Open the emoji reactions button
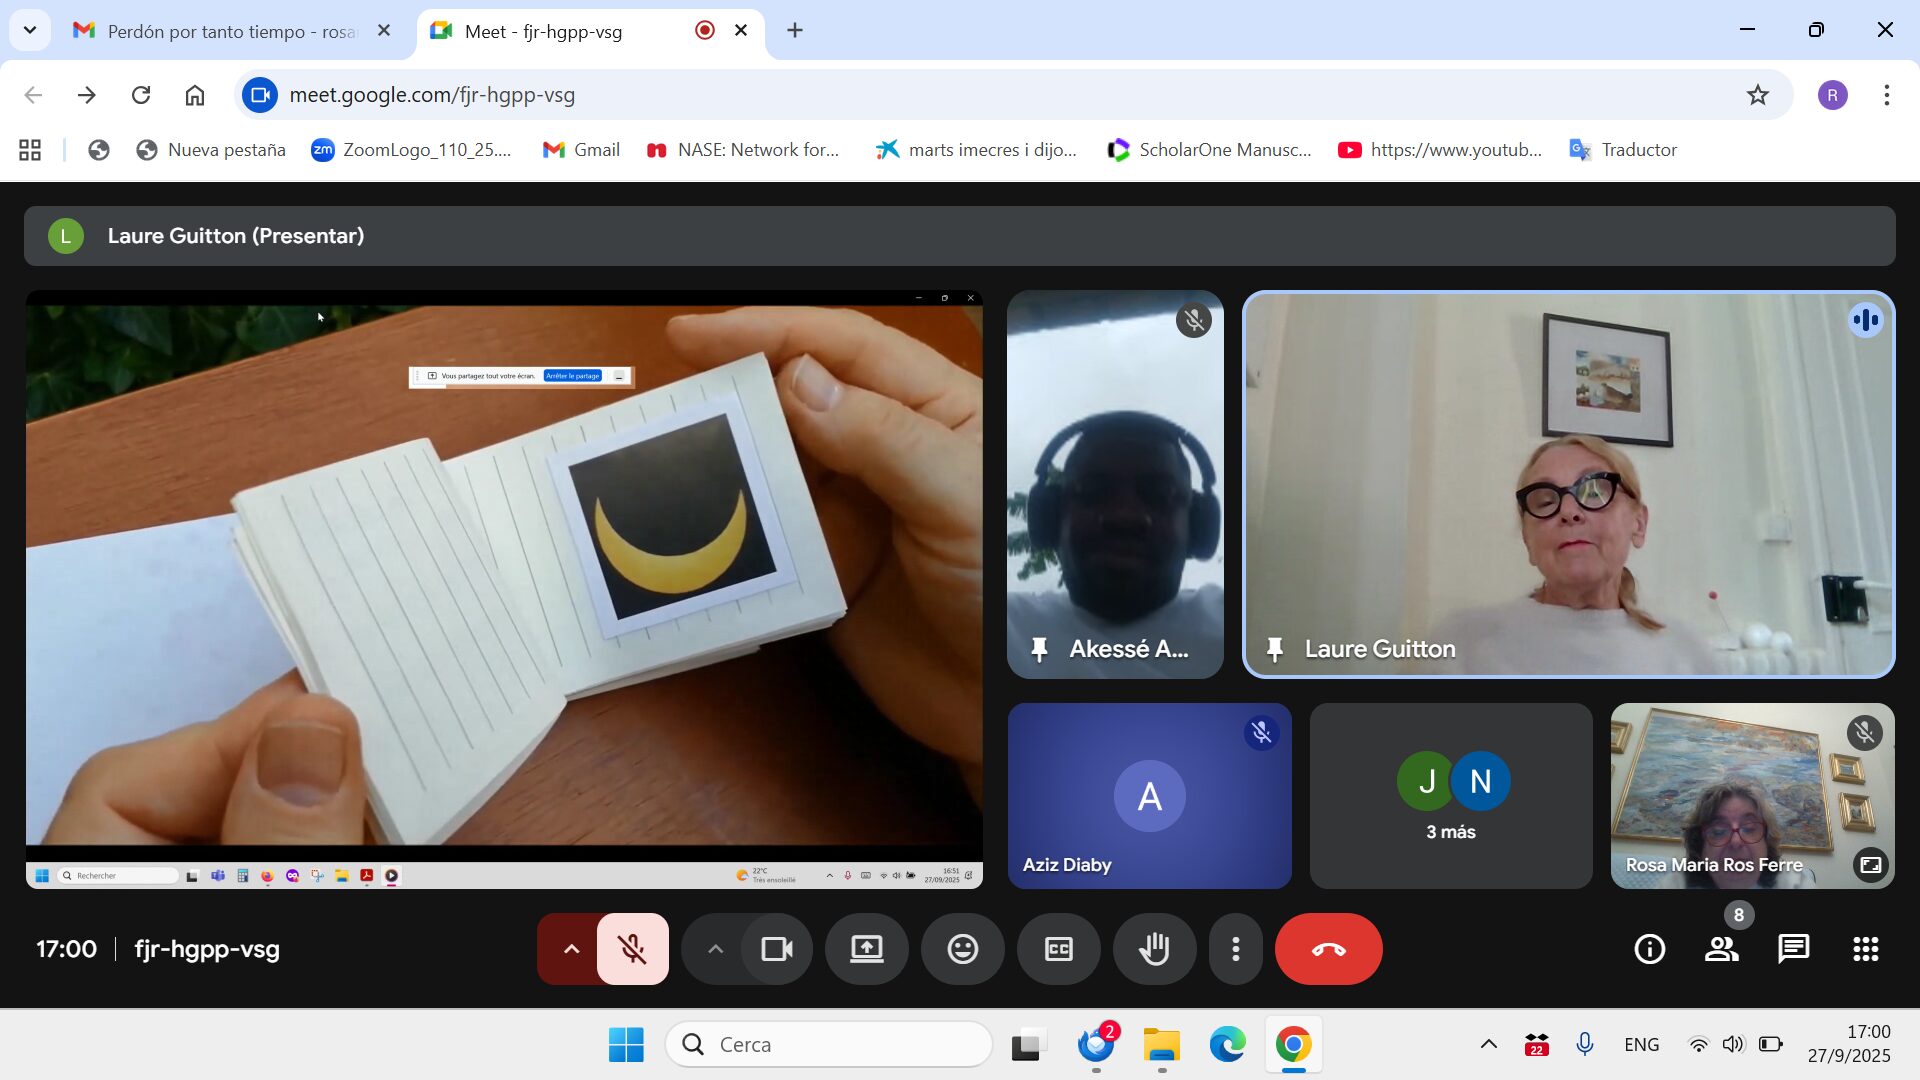The image size is (1920, 1080). click(x=962, y=949)
